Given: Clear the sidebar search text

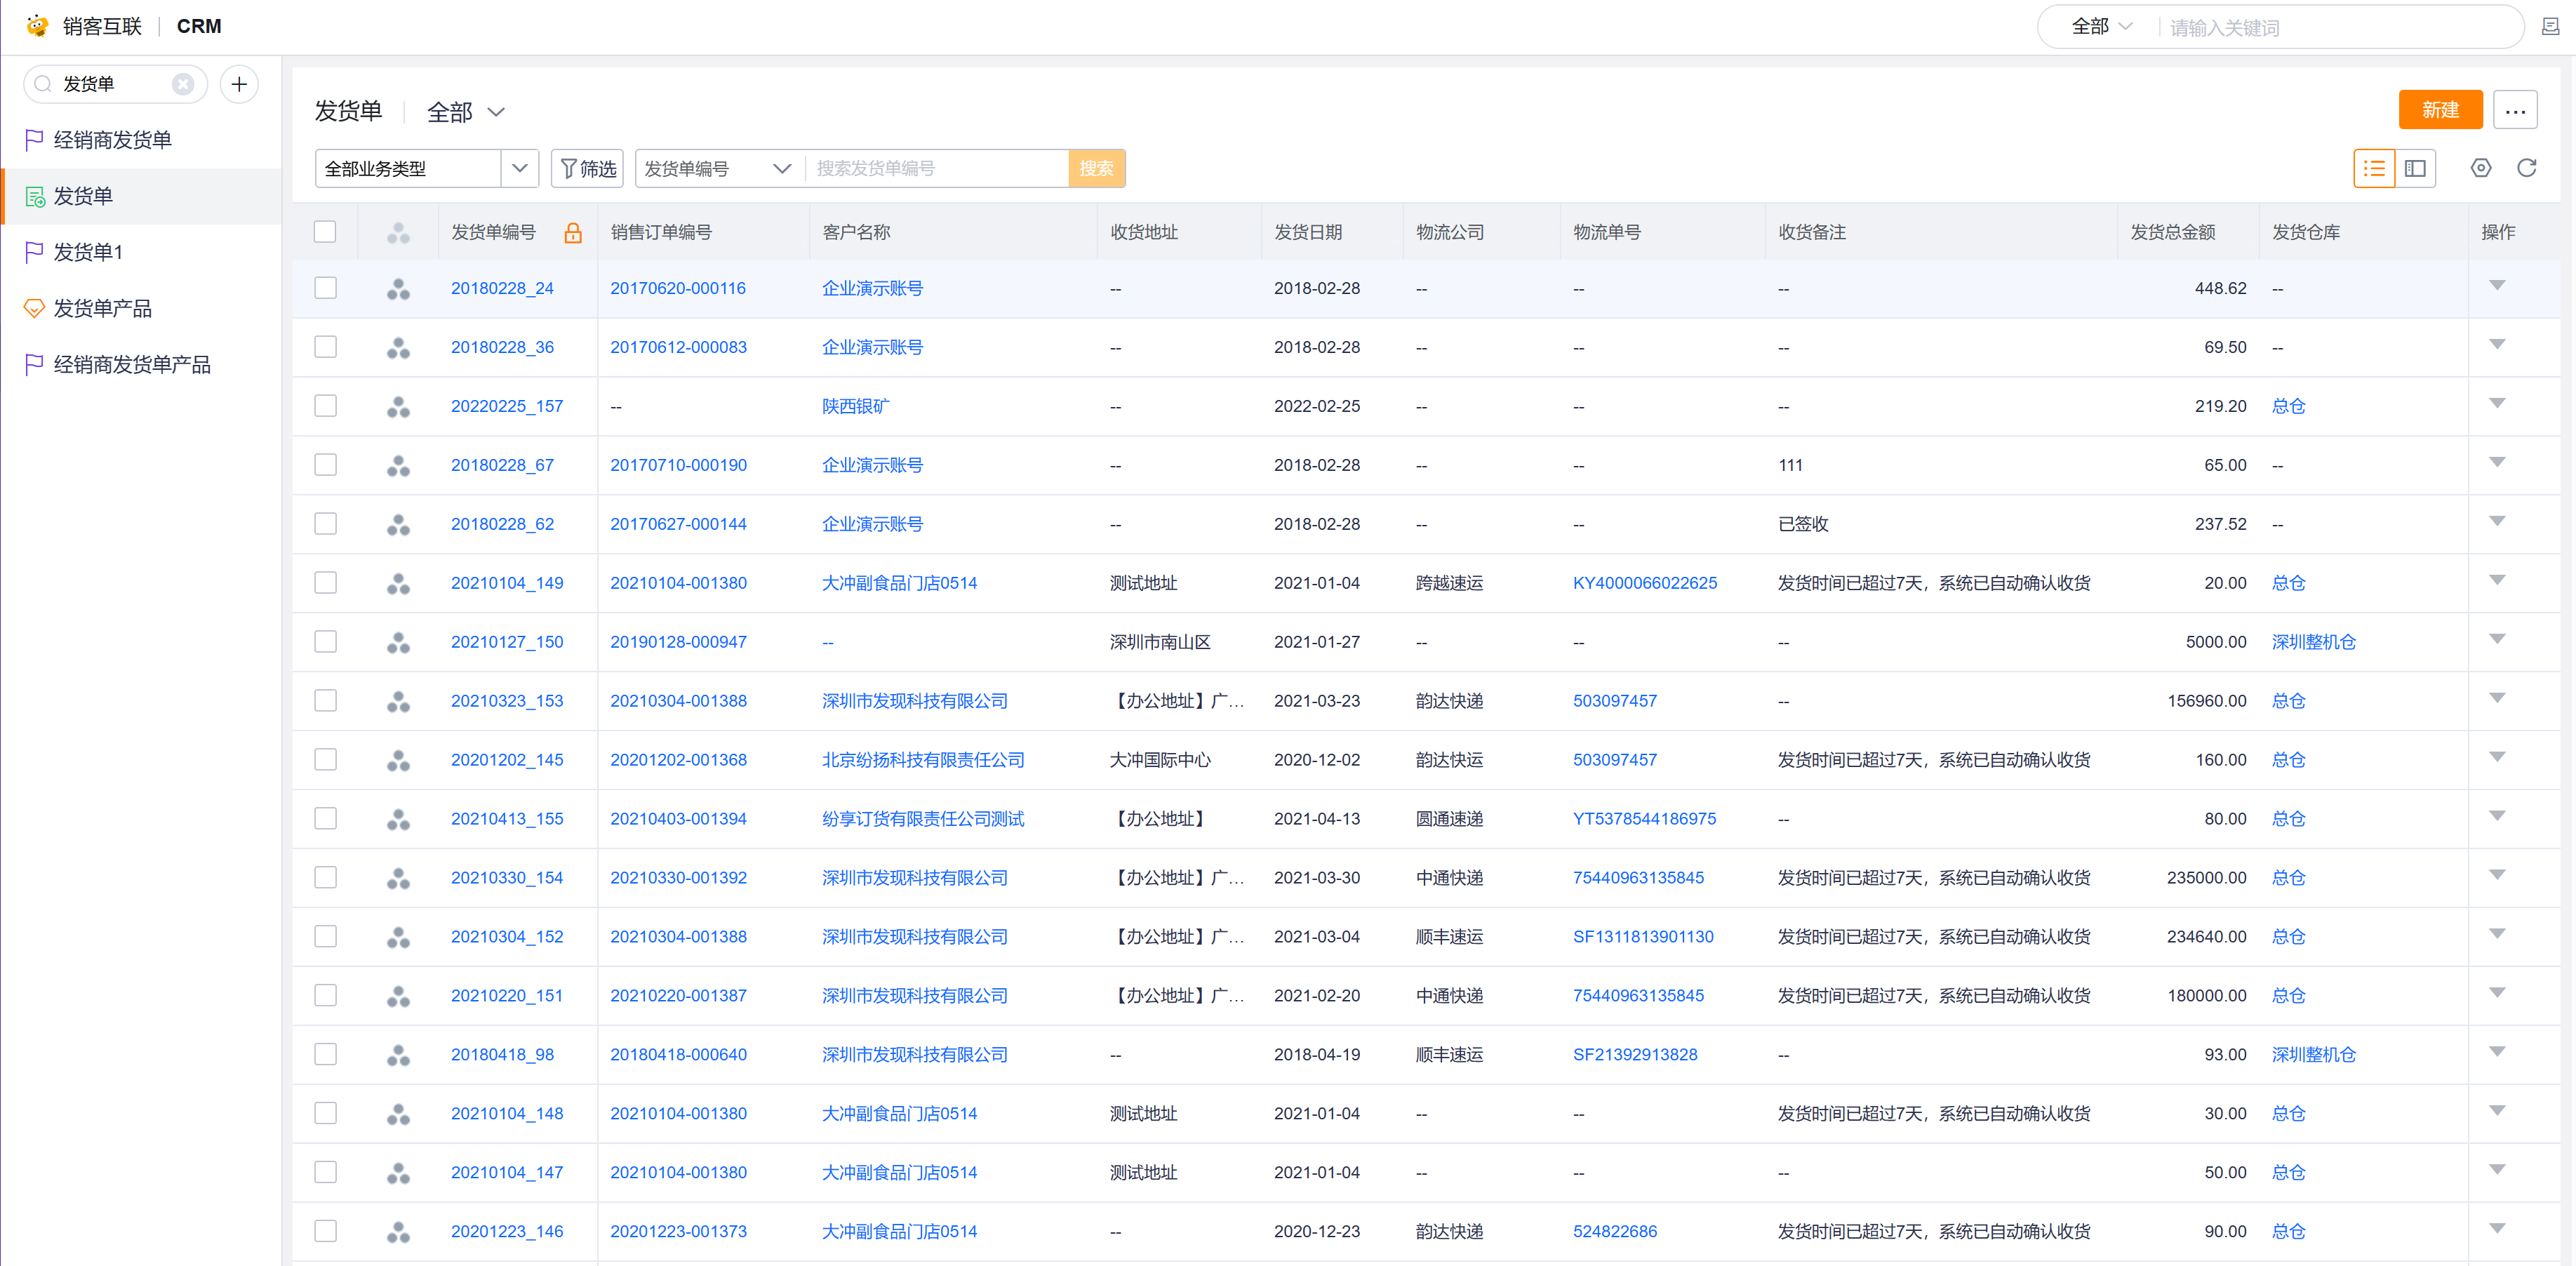Looking at the screenshot, I should pos(183,84).
